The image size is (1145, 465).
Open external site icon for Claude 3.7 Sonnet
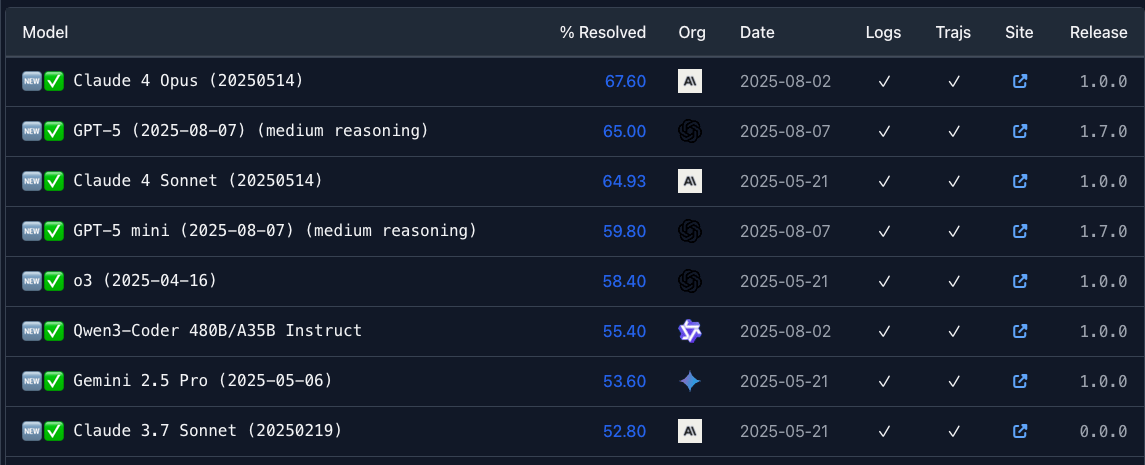(1020, 431)
